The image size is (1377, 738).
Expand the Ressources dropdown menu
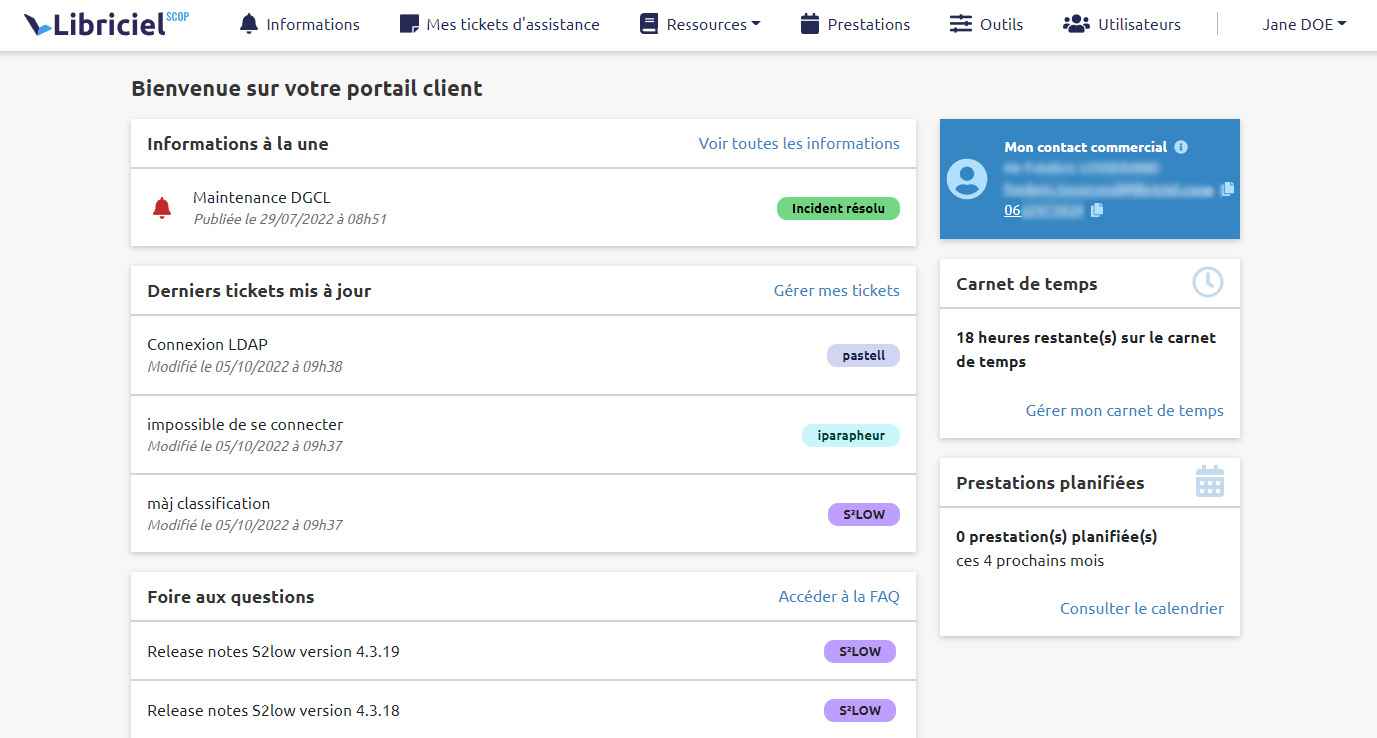click(700, 24)
